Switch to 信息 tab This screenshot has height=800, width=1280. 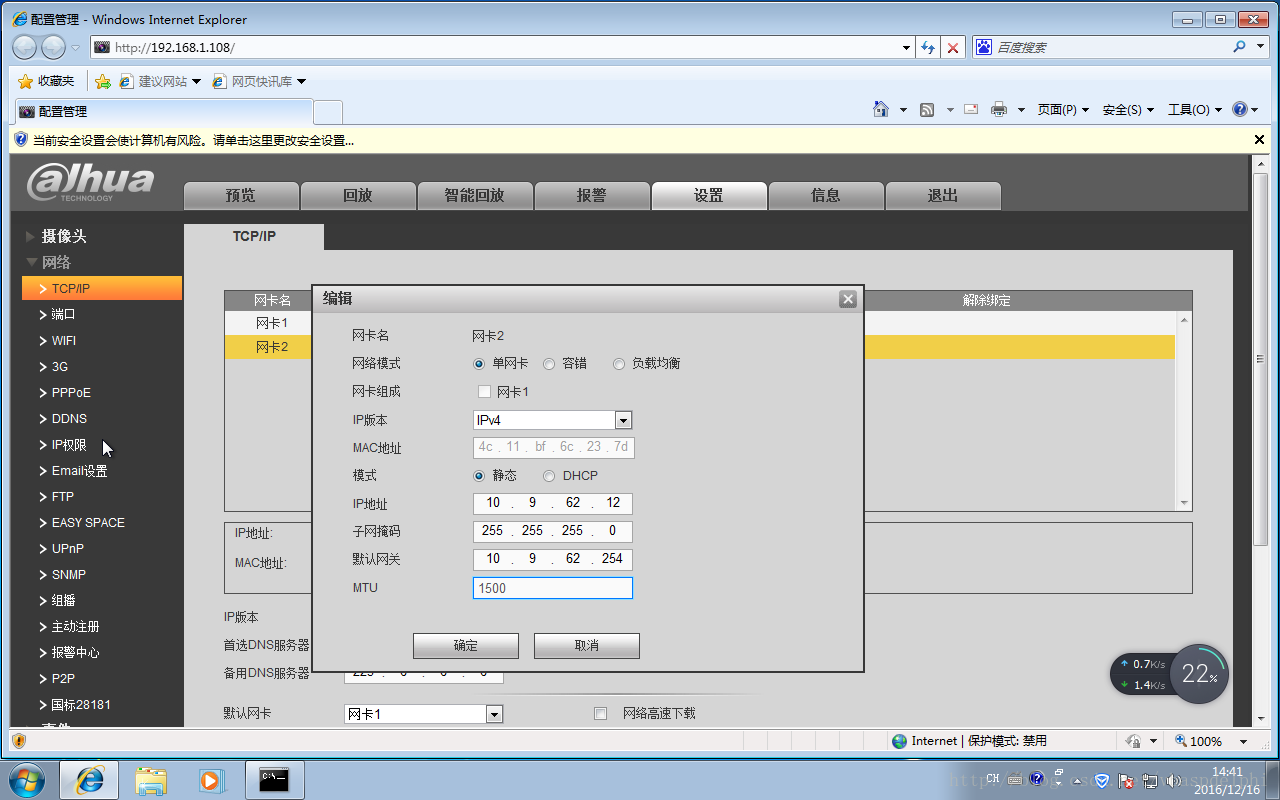coord(826,196)
